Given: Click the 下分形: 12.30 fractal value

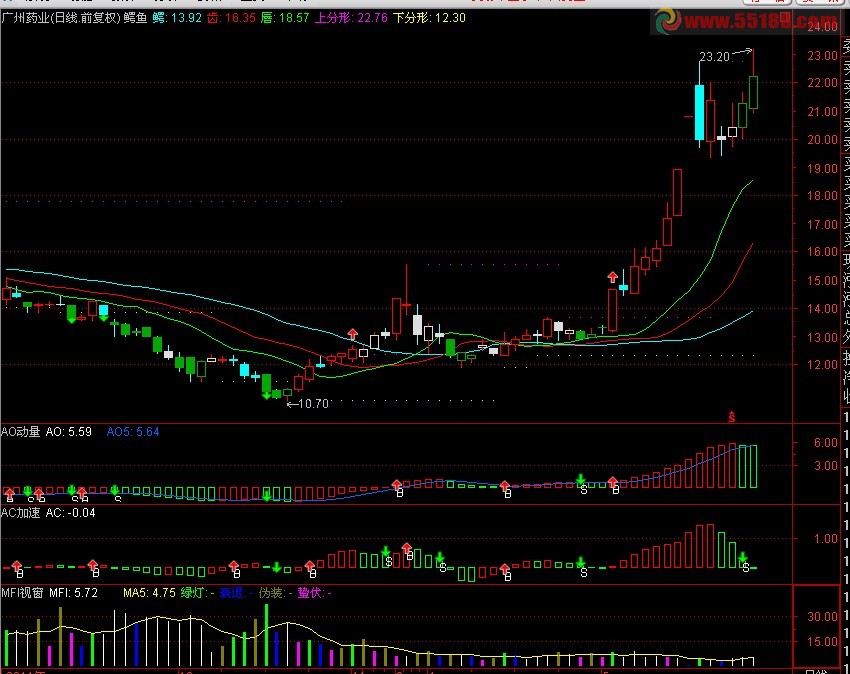Looking at the screenshot, I should (x=429, y=18).
